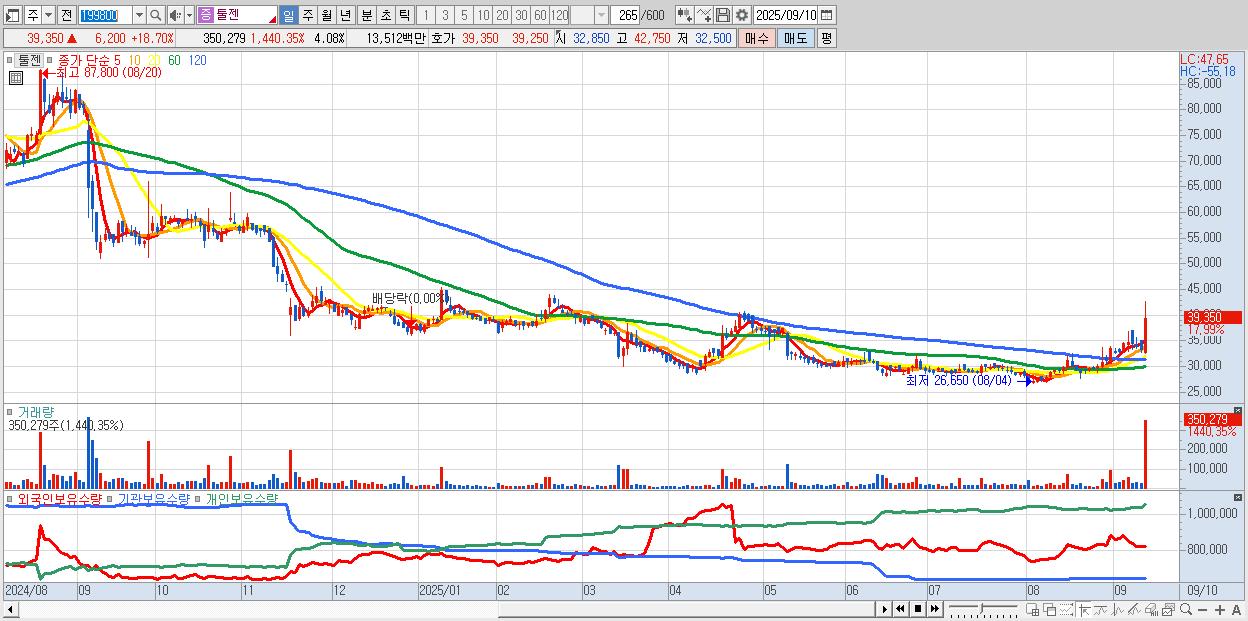Select the weekly 주 period button
The height and width of the screenshot is (621, 1248).
(x=307, y=15)
